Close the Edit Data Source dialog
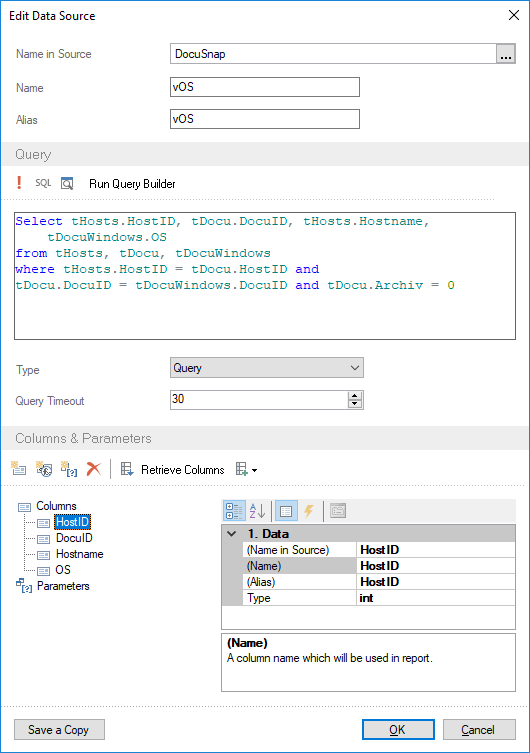This screenshot has height=753, width=530. pyautogui.click(x=514, y=15)
